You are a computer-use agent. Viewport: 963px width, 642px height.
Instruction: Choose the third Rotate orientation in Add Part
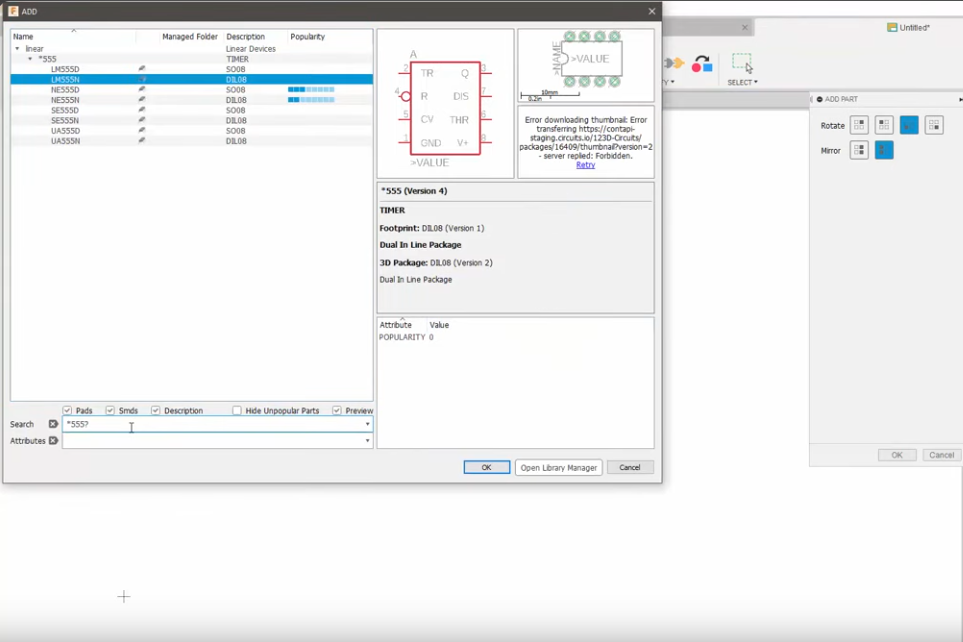[911, 125]
